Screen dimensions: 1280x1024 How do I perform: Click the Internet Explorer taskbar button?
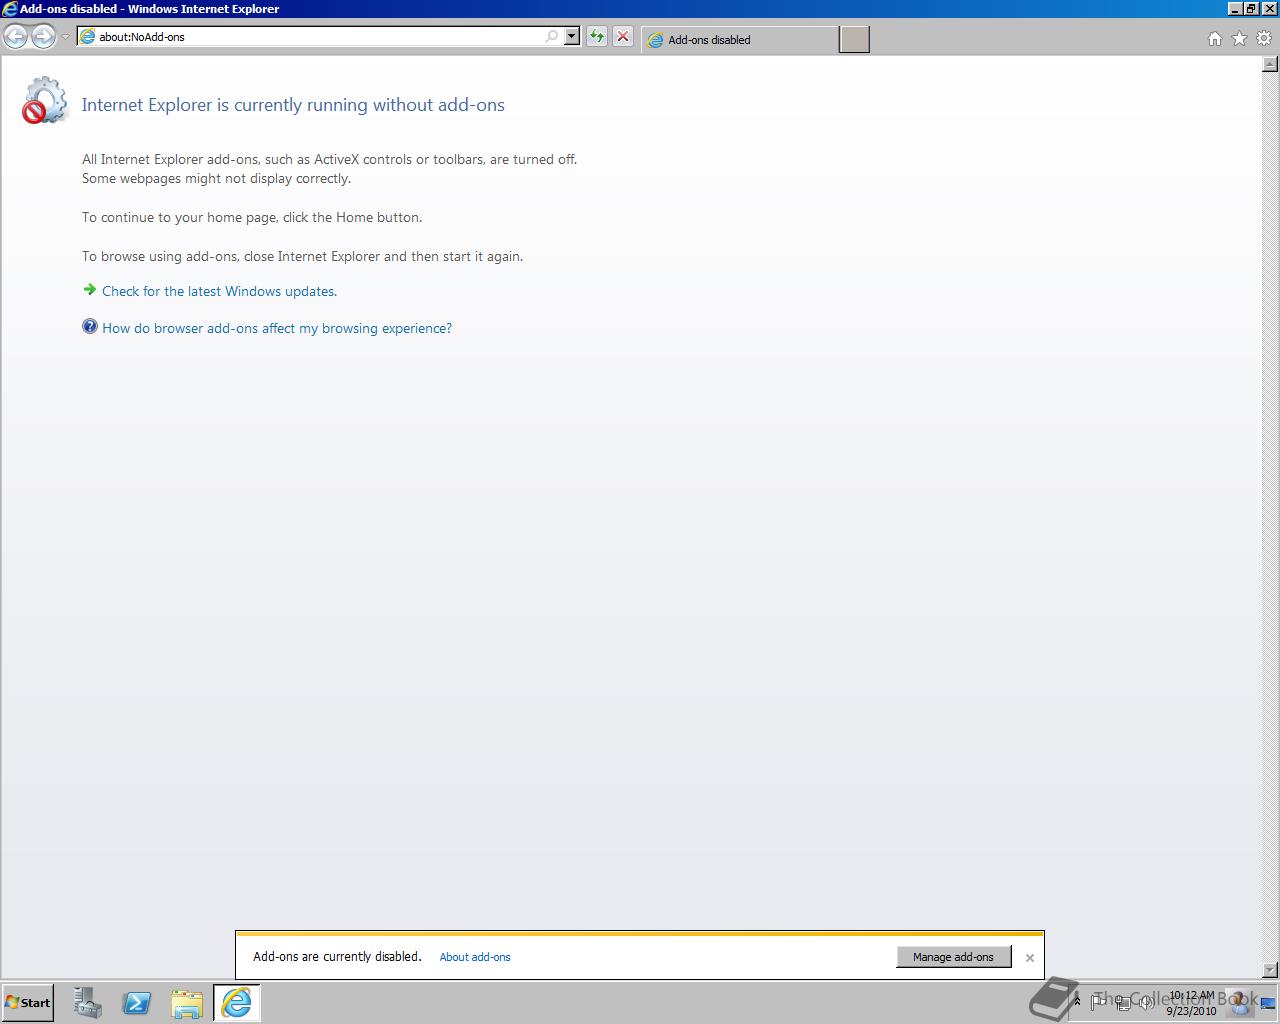point(237,1003)
